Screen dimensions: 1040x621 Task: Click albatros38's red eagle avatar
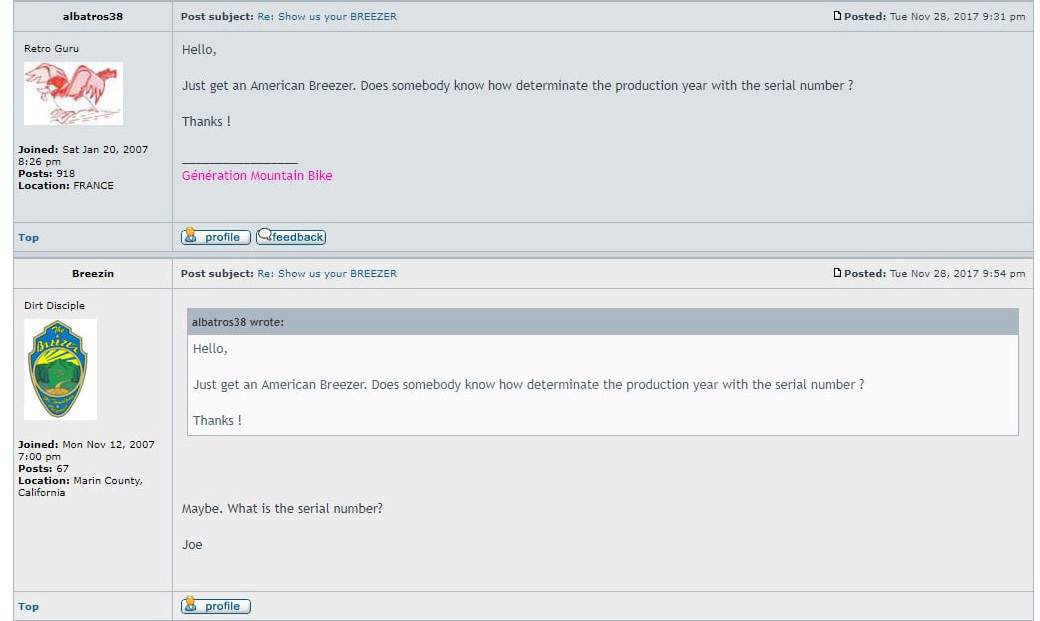click(74, 94)
